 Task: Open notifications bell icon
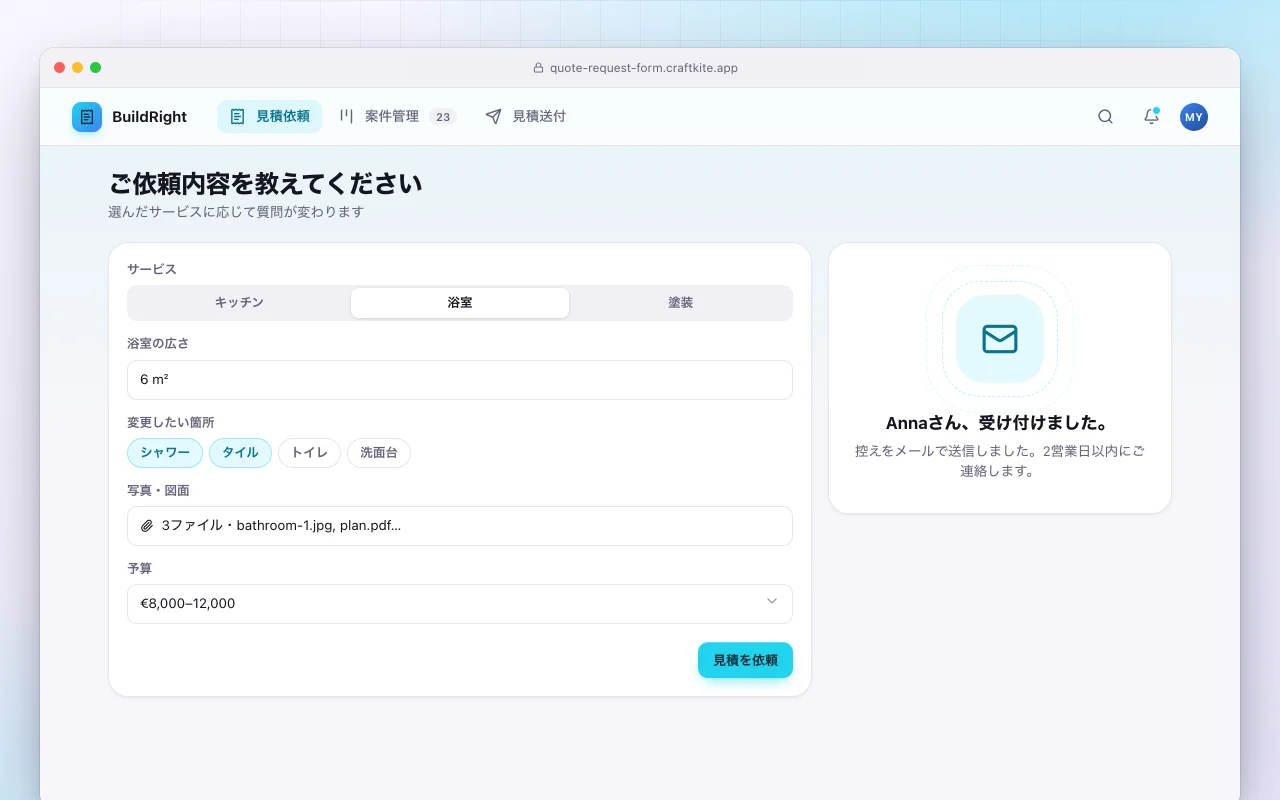coord(1151,117)
